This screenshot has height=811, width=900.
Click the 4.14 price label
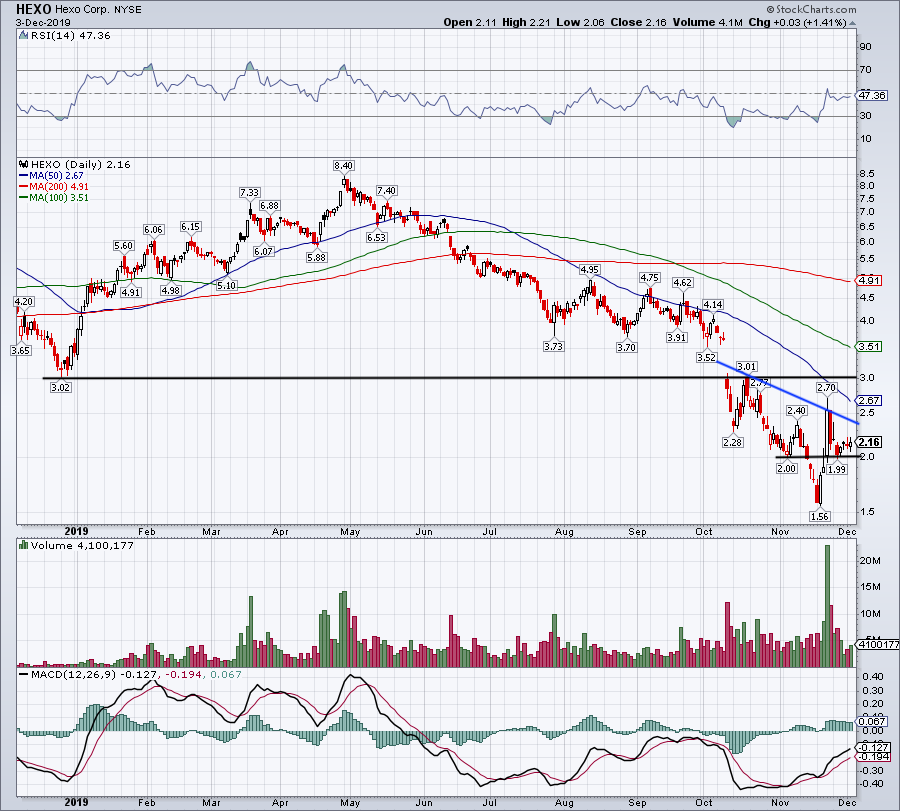[713, 304]
